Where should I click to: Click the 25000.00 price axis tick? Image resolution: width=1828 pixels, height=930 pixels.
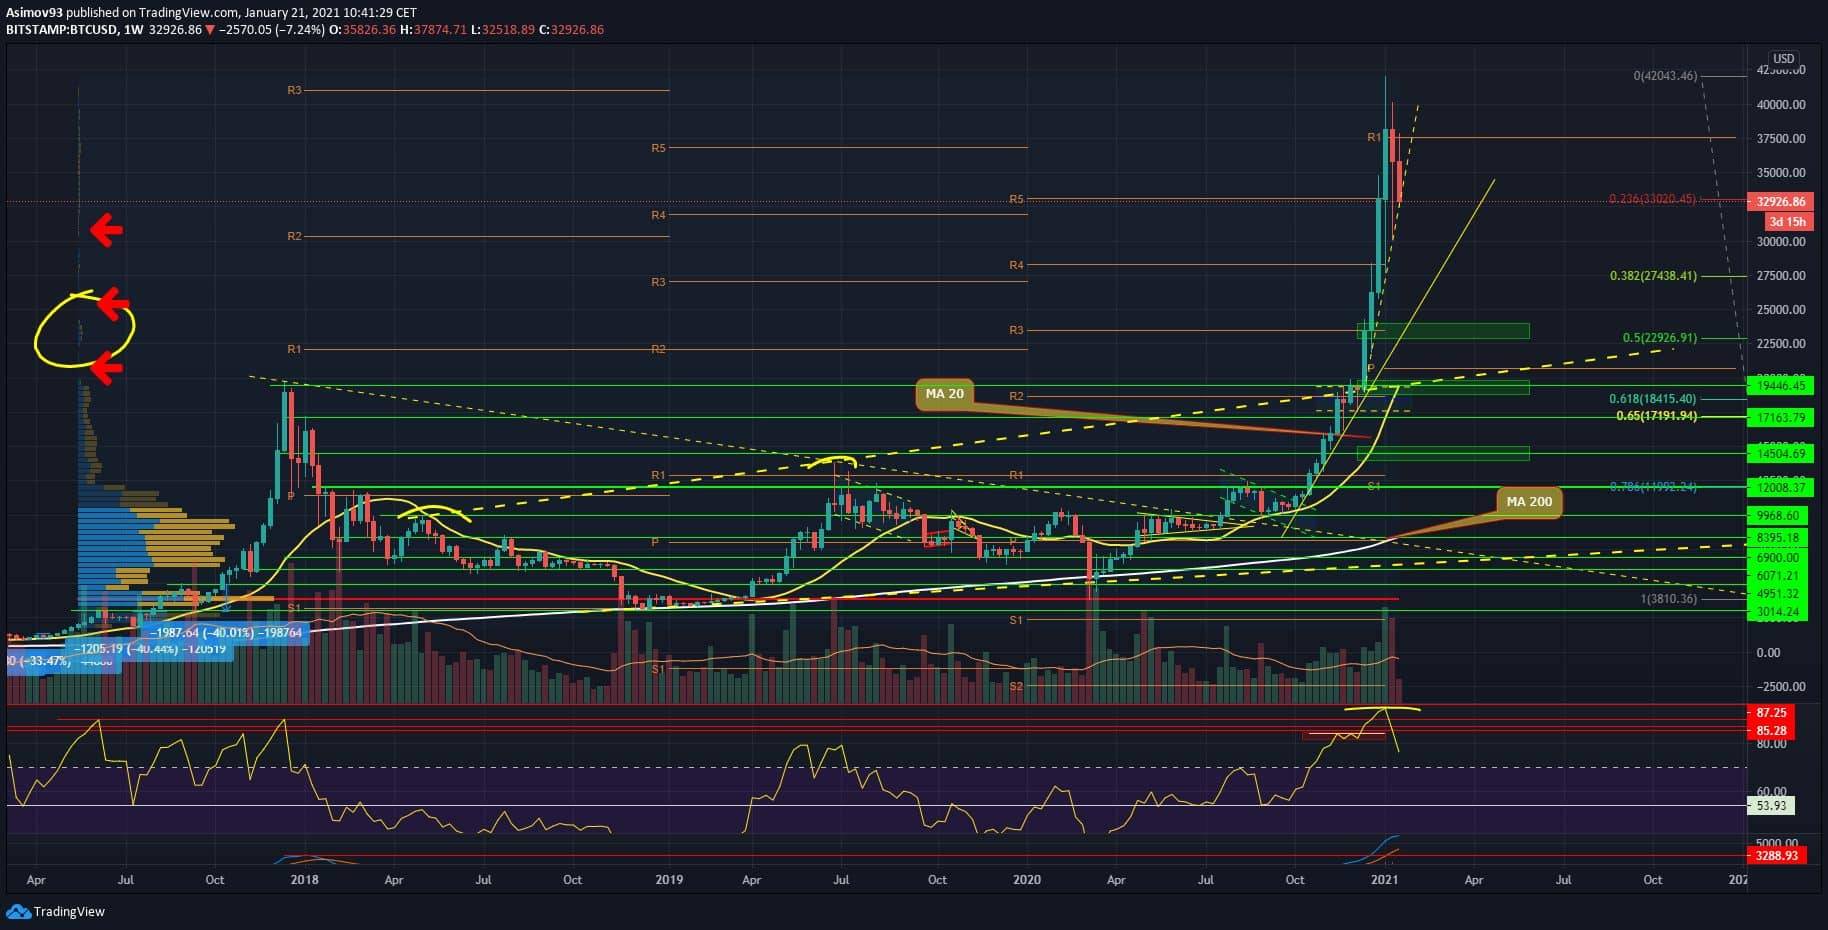click(1781, 310)
